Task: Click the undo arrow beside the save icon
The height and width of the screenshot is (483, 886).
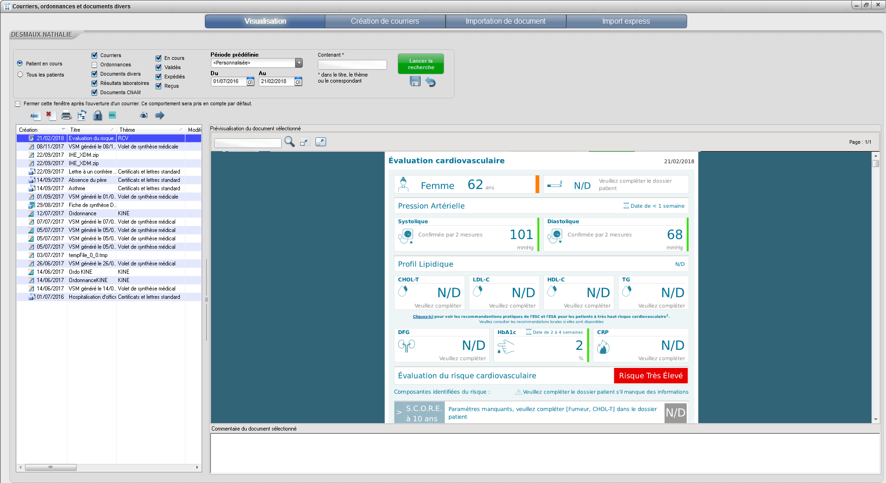Action: tap(430, 82)
